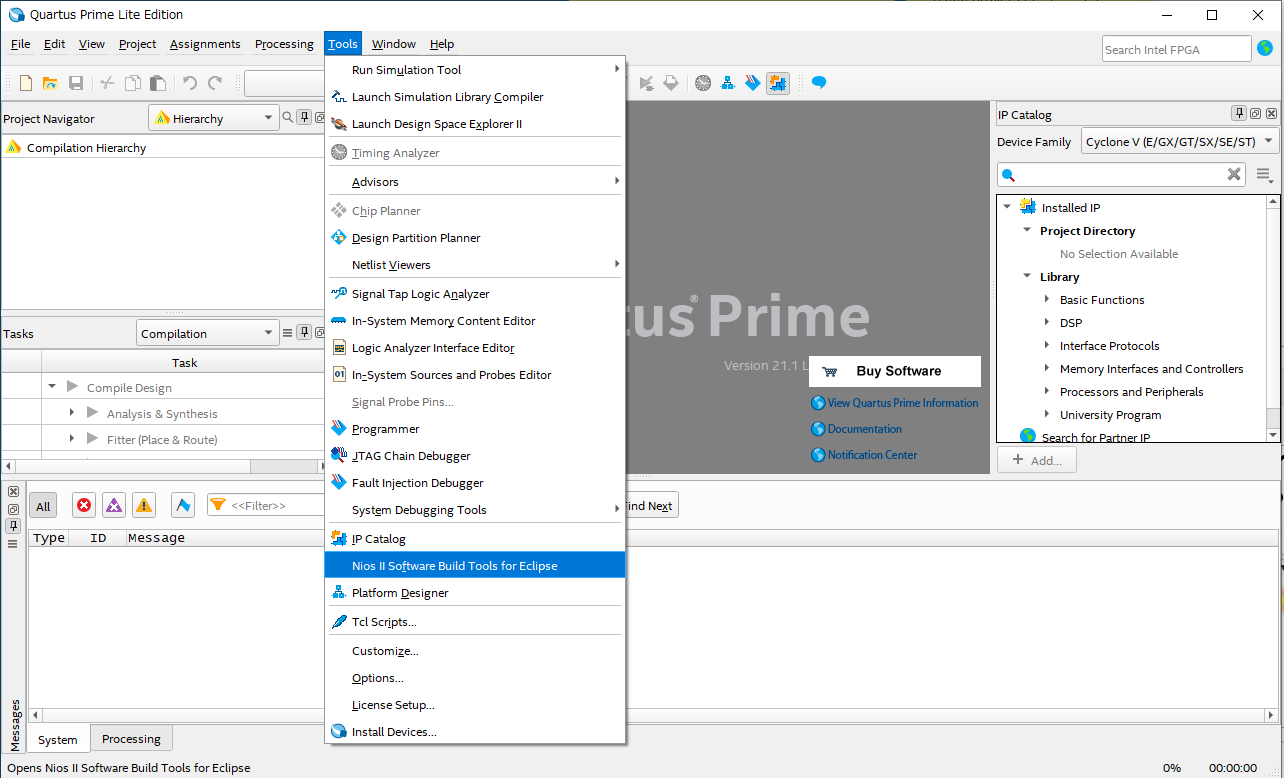Toggle flagged messages filter
The width and height of the screenshot is (1284, 778).
182,506
